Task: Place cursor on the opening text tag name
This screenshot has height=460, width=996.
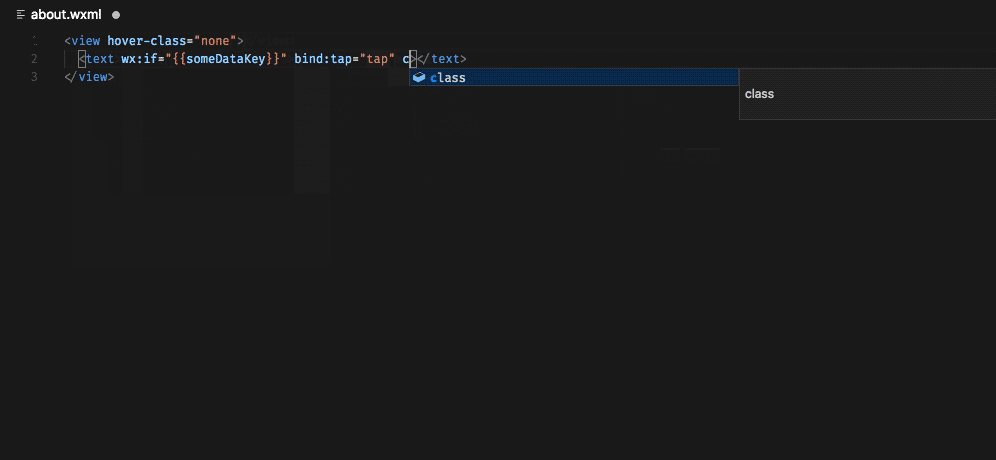Action: (x=100, y=59)
